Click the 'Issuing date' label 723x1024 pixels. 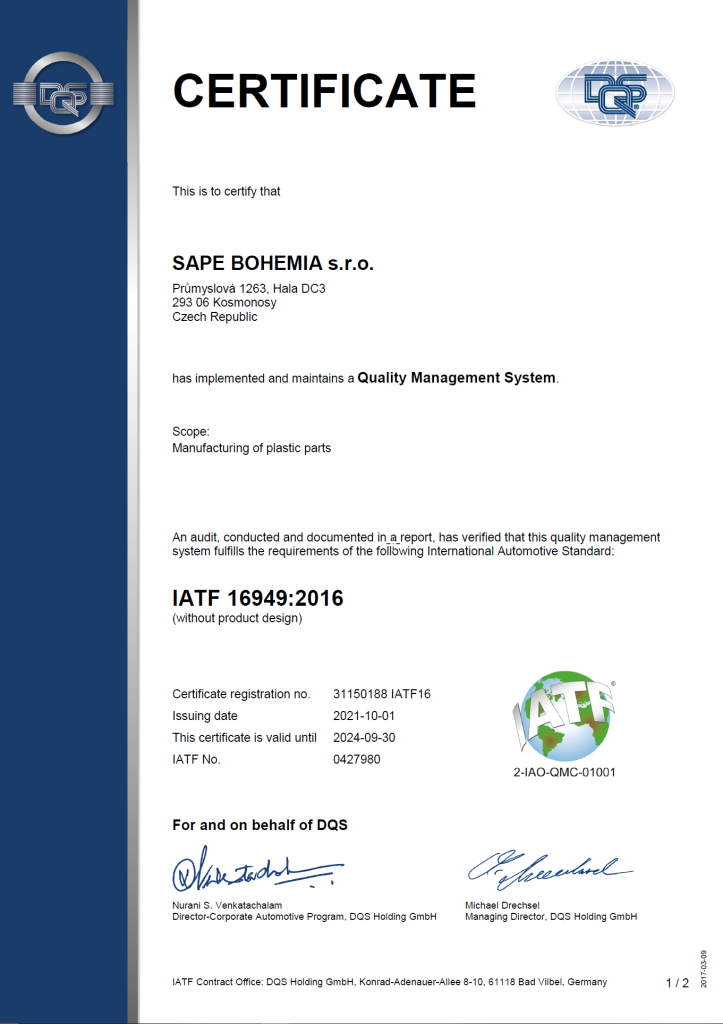point(205,716)
